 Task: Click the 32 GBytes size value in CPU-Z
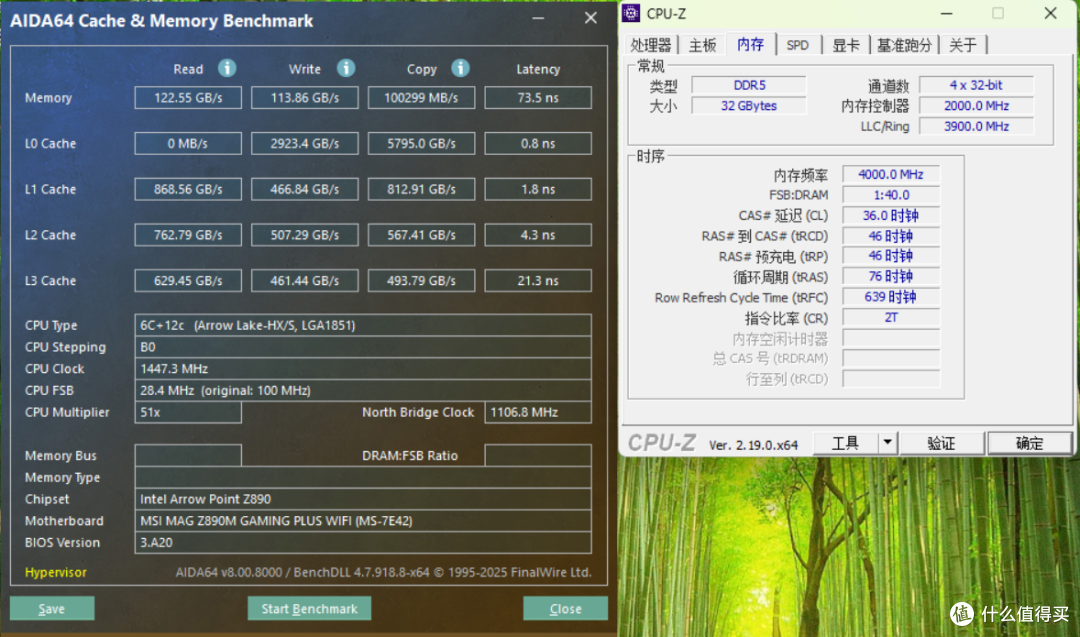point(749,106)
